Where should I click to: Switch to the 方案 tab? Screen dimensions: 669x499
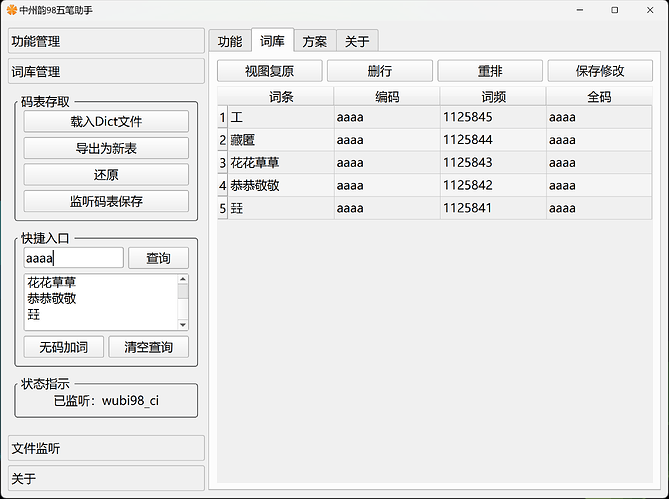pos(314,41)
